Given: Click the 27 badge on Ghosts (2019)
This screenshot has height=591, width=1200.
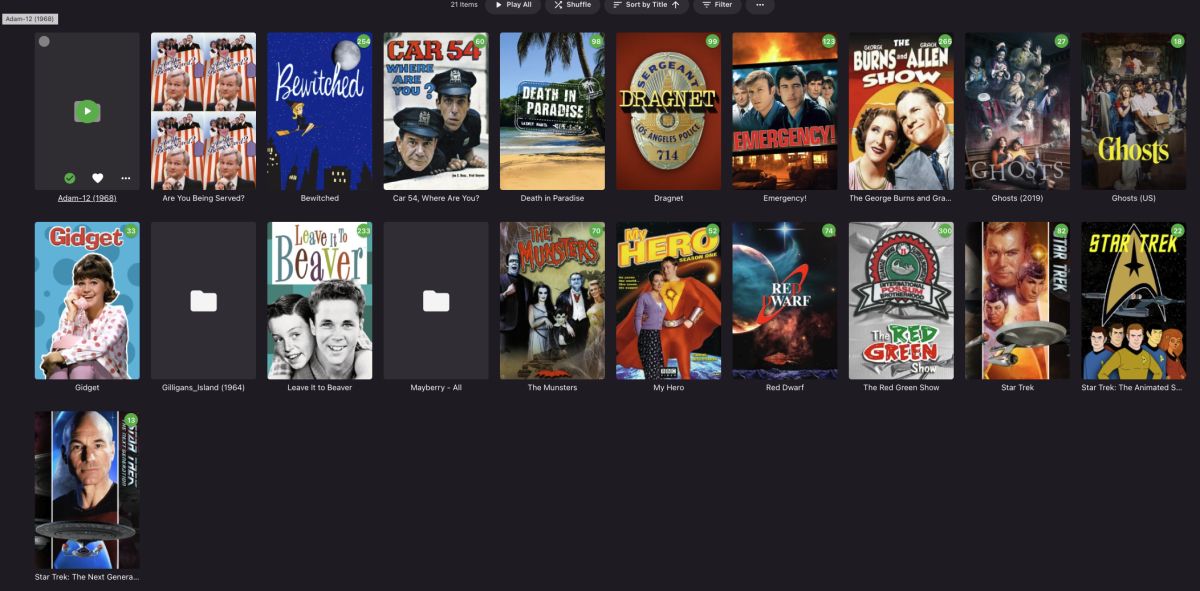Looking at the screenshot, I should [1061, 41].
